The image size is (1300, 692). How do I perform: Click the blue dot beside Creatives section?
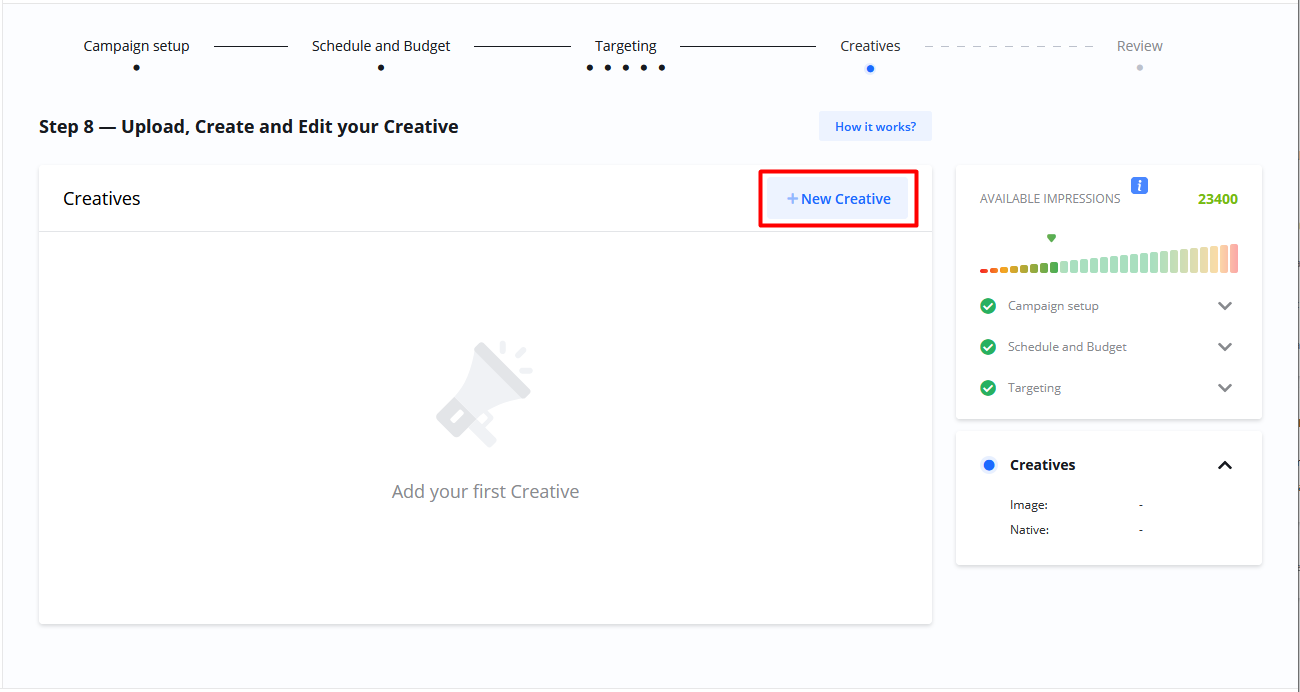(989, 465)
